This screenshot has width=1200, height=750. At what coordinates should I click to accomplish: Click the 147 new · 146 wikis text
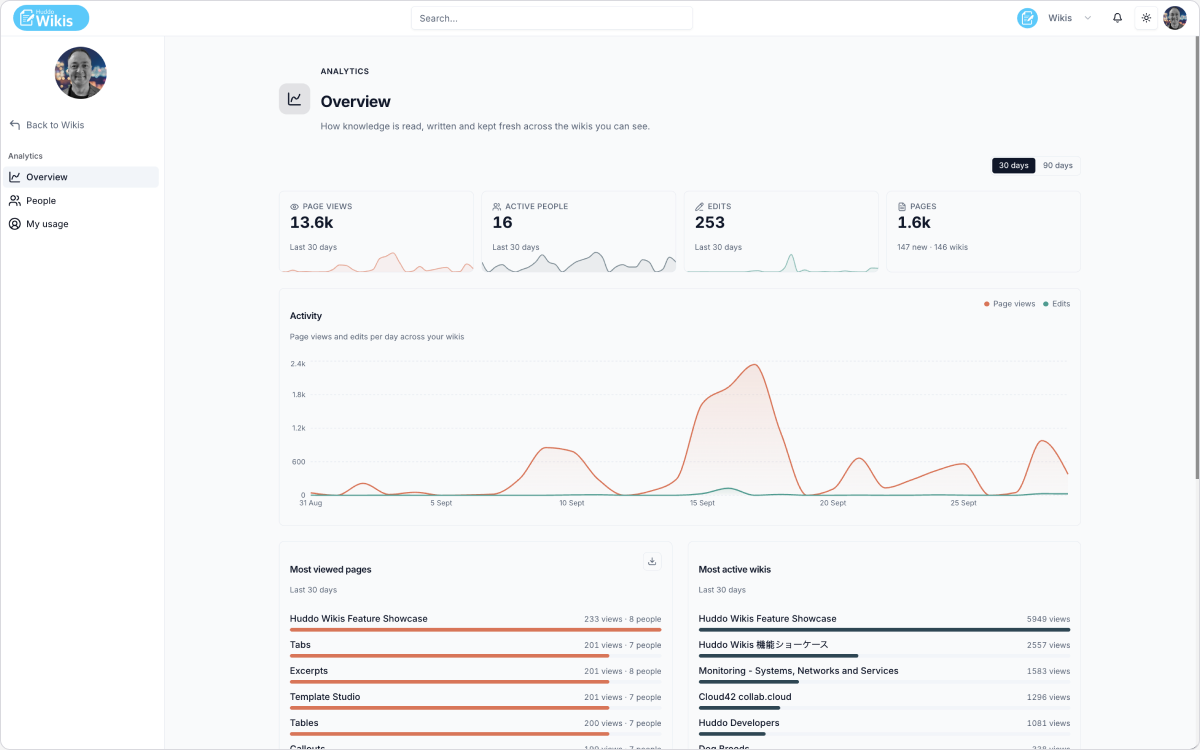click(x=932, y=247)
